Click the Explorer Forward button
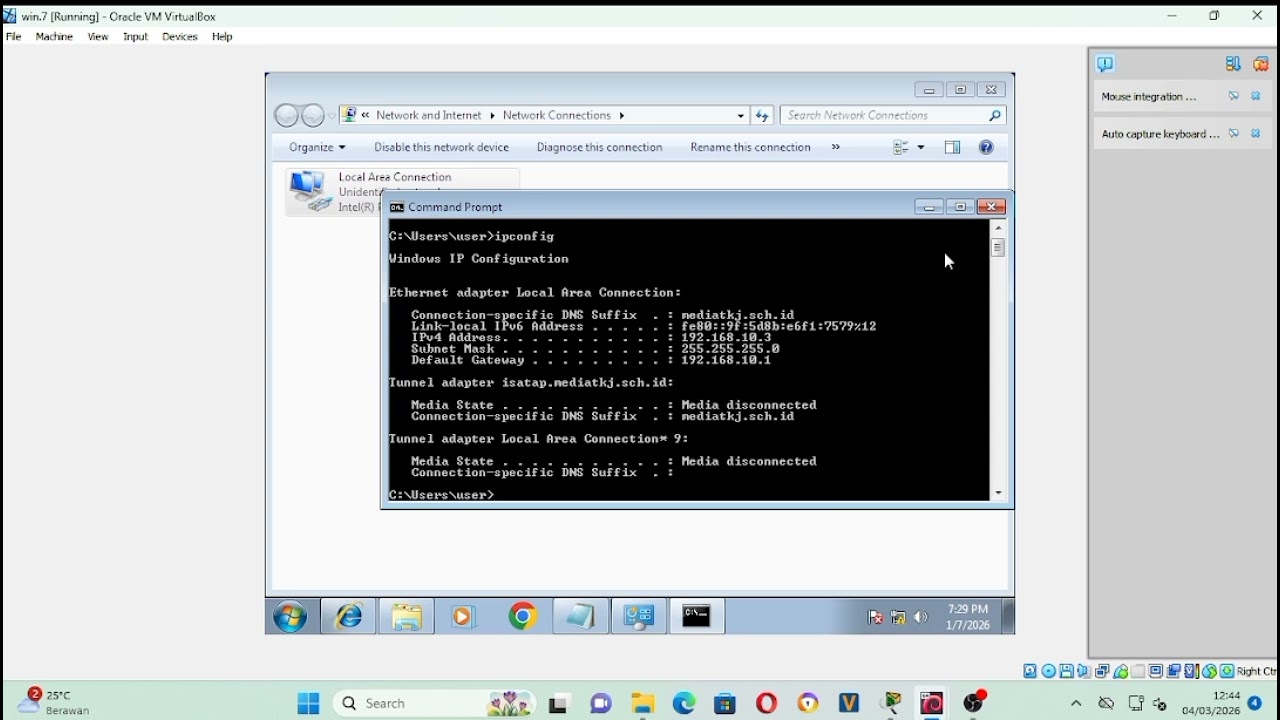This screenshot has width=1280, height=720. (313, 116)
